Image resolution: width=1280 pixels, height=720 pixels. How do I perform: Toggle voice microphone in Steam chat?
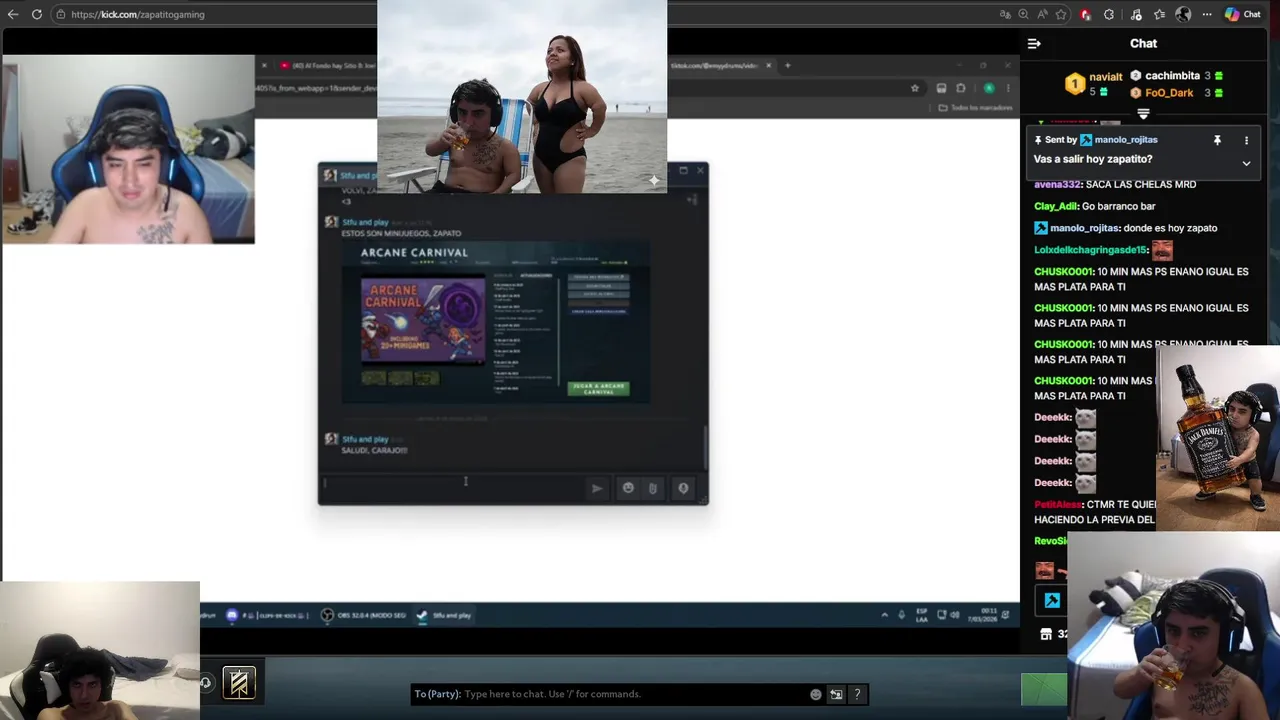coord(683,488)
